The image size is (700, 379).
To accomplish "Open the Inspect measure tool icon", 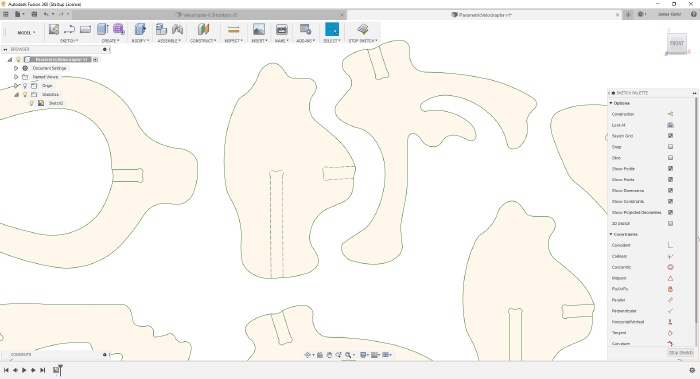I will click(233, 29).
